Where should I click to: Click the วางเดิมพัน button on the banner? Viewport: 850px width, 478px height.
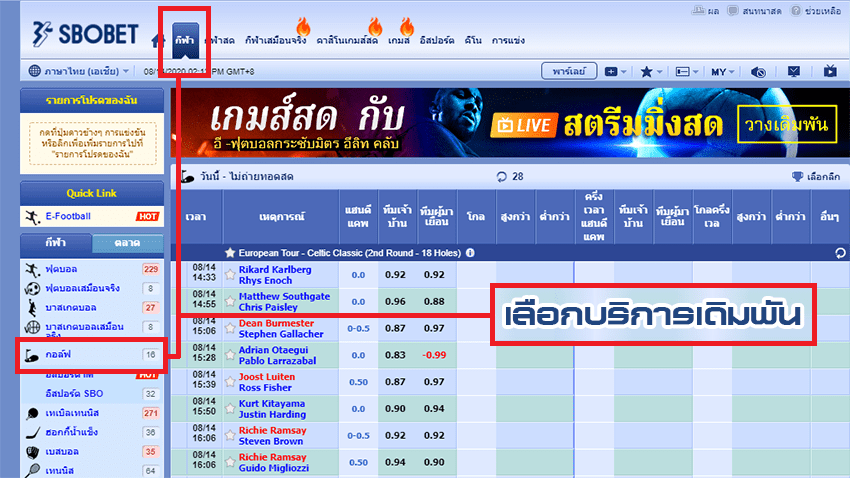[787, 125]
